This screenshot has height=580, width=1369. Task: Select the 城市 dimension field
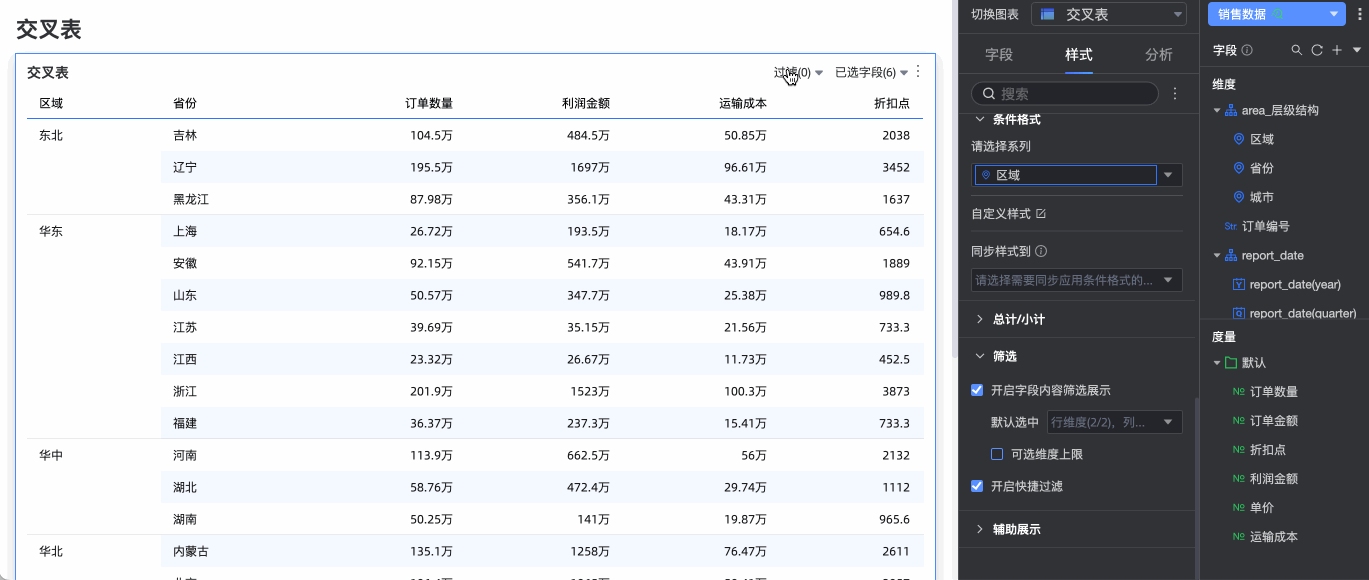(1262, 197)
